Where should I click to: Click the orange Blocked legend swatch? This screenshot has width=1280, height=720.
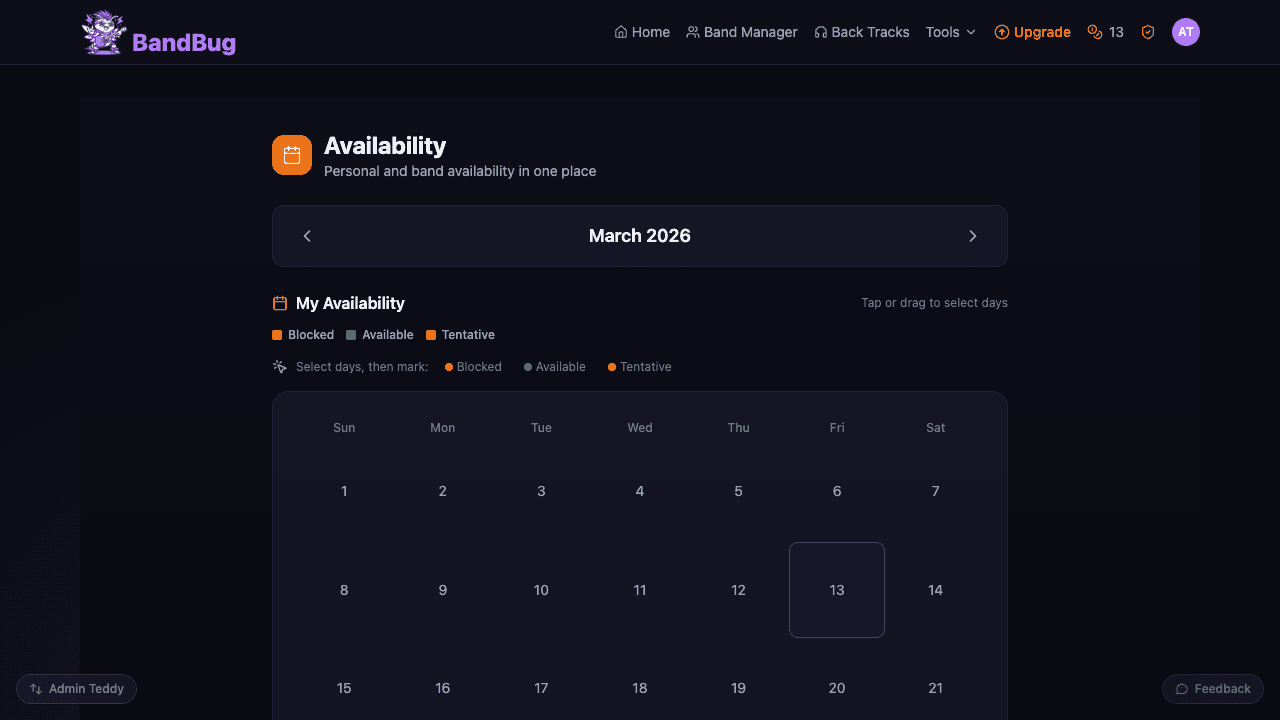coord(276,334)
